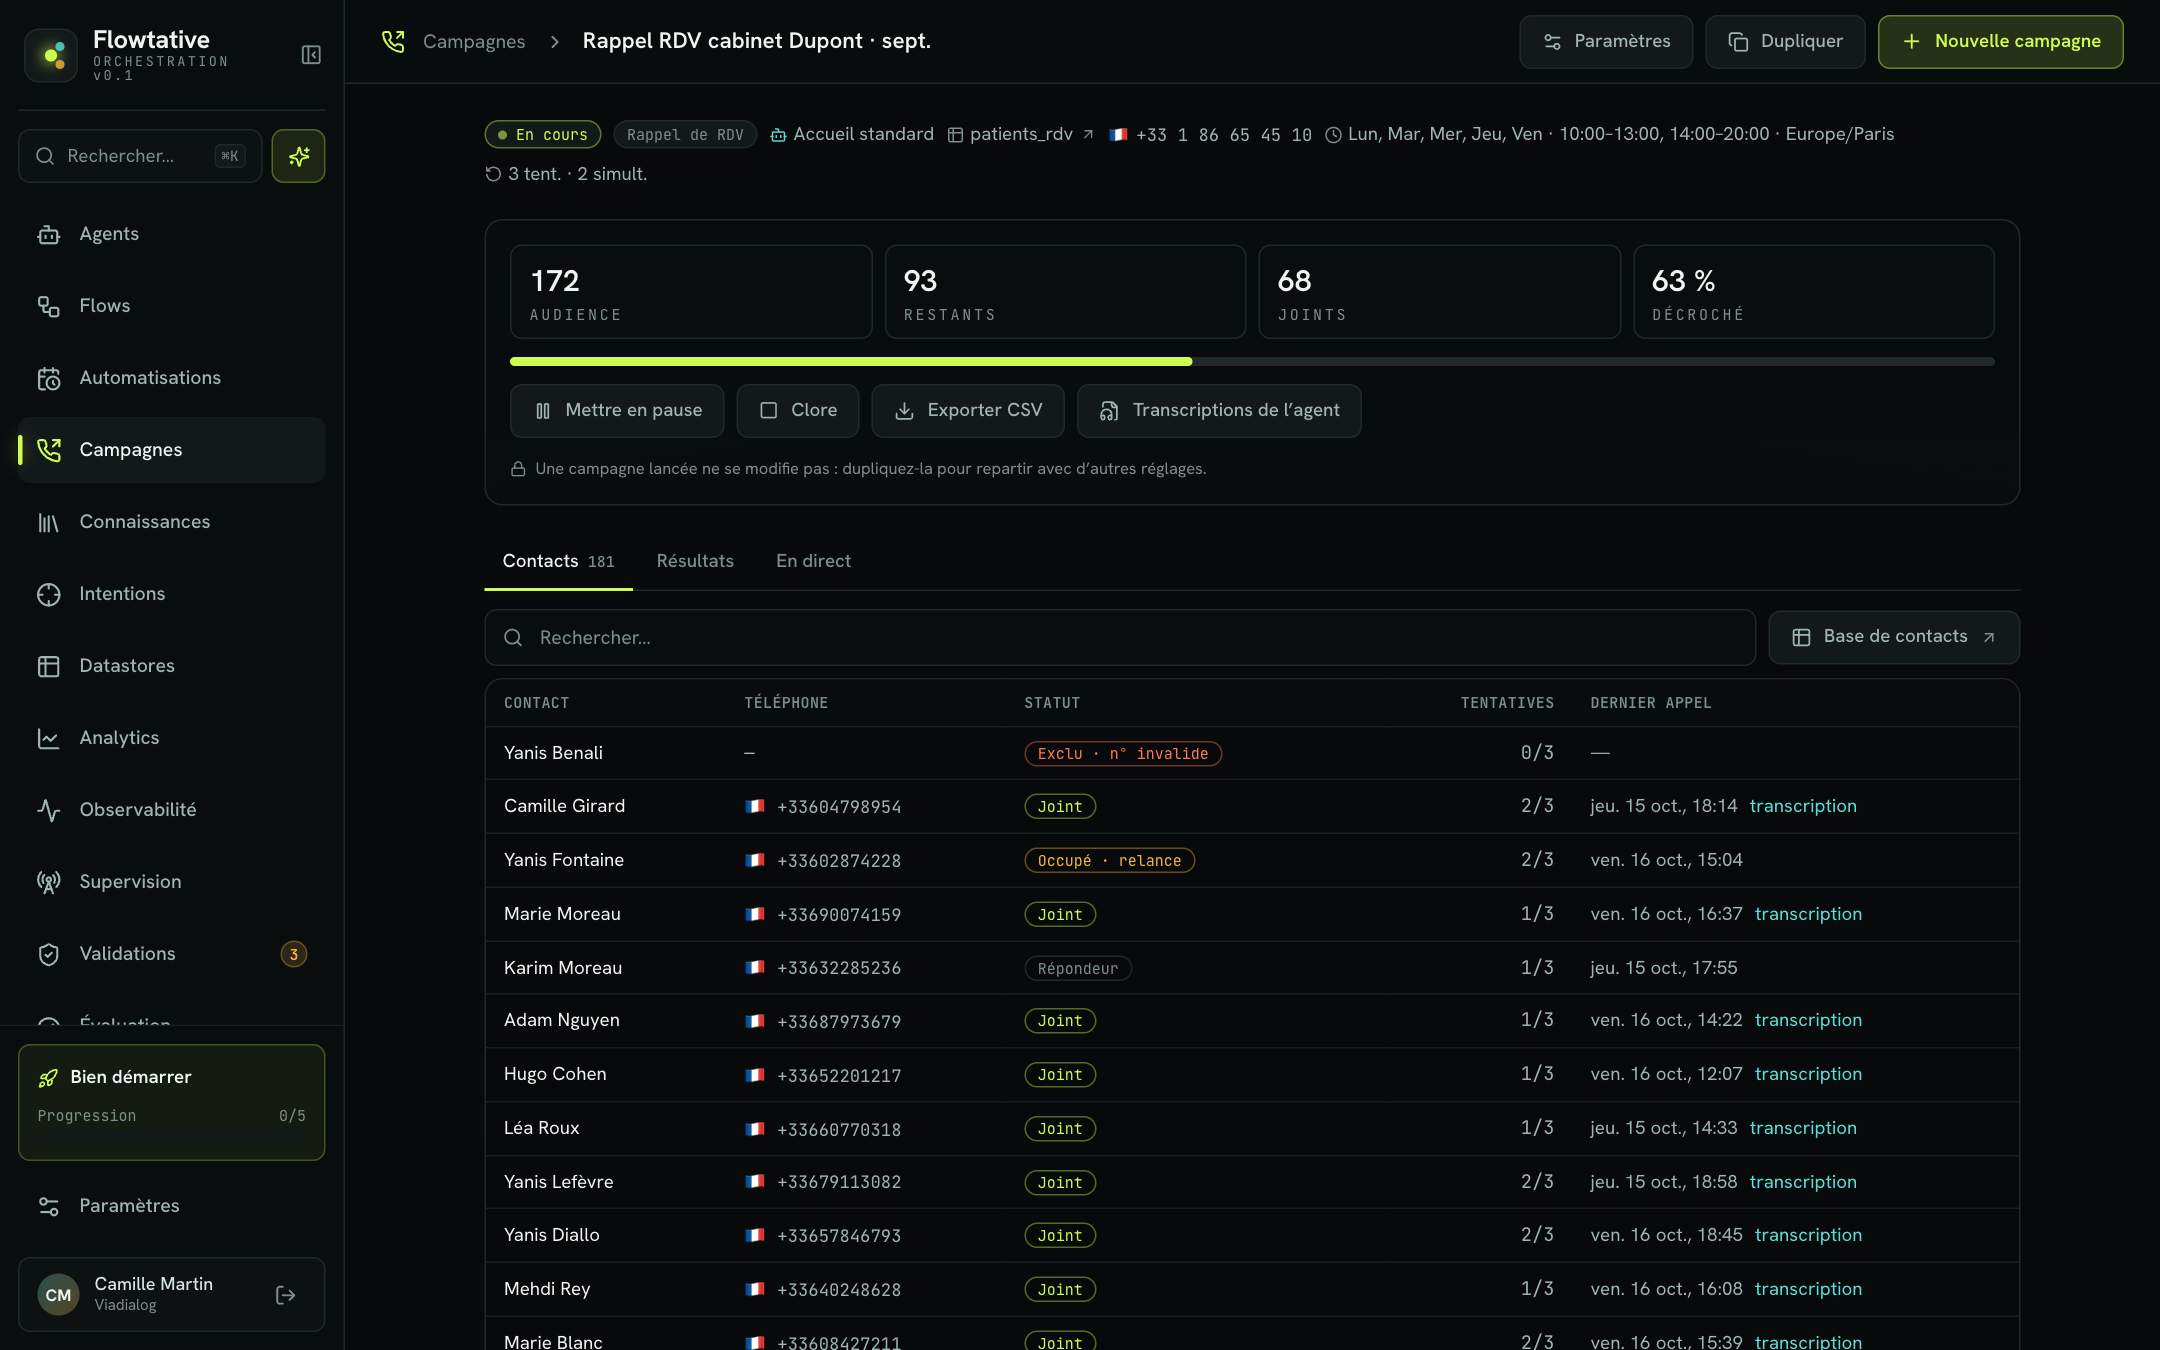Open the Observabilité page

(x=171, y=810)
